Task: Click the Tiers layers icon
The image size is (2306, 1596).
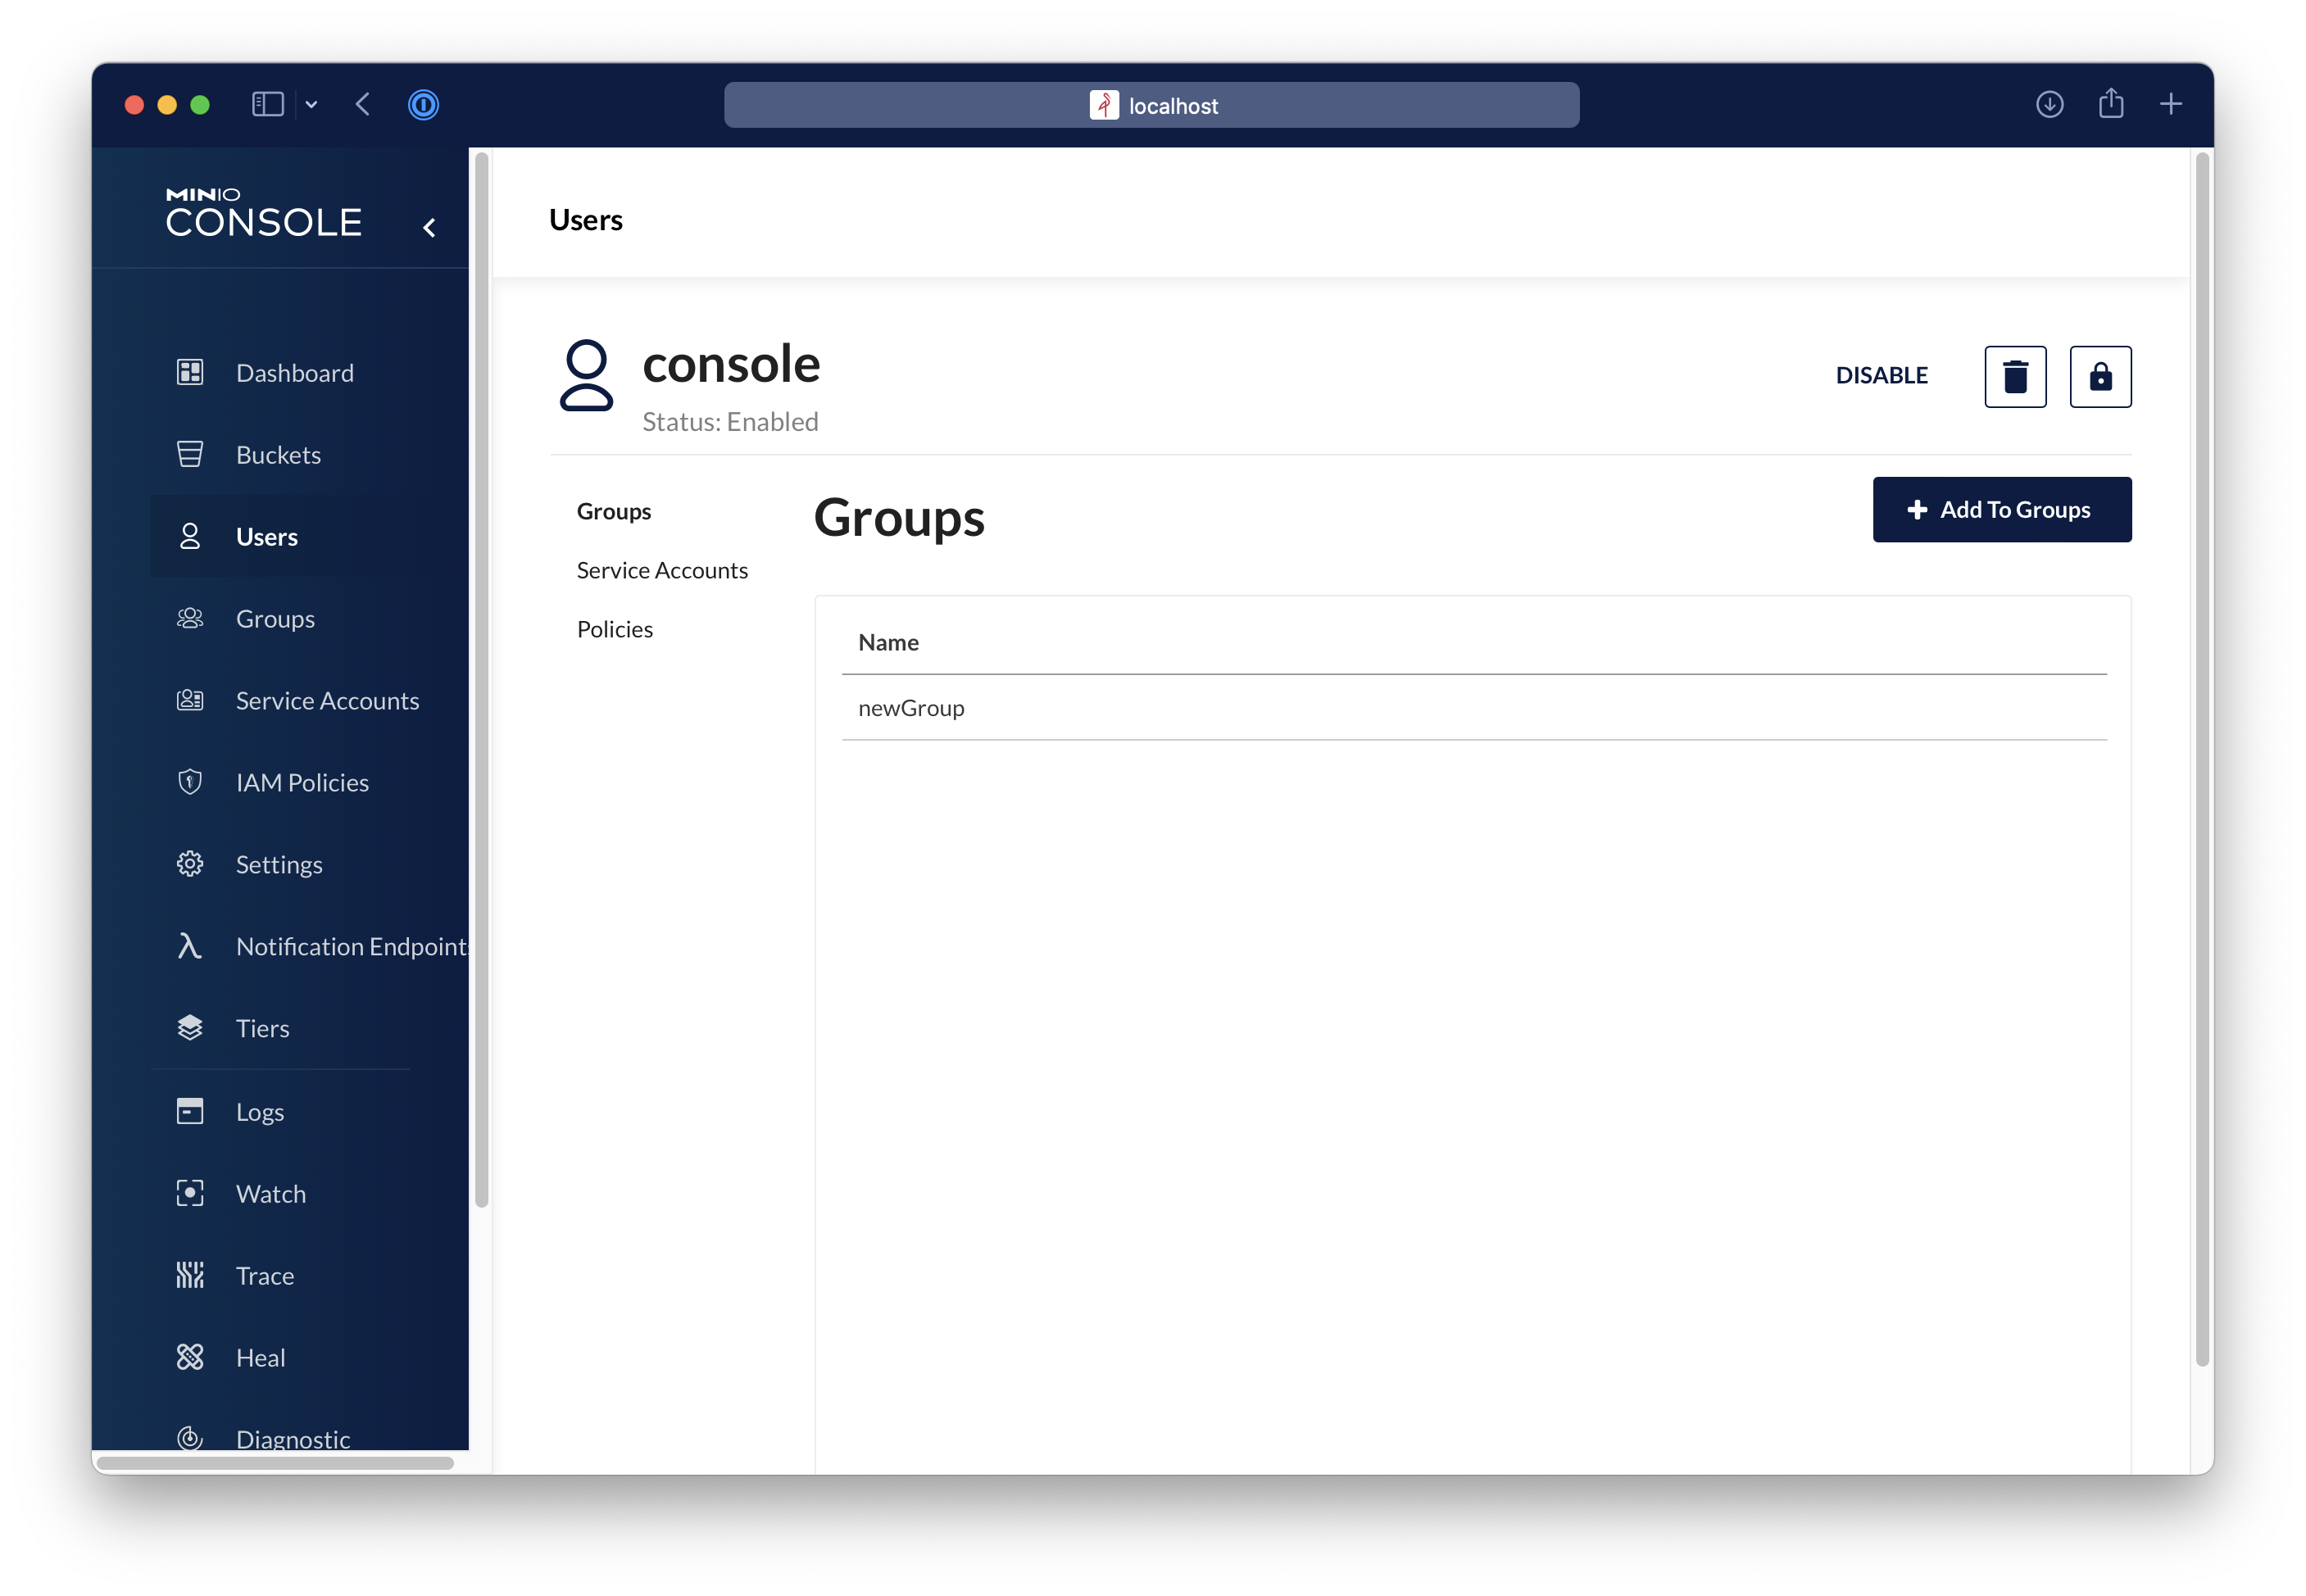Action: click(x=190, y=1028)
